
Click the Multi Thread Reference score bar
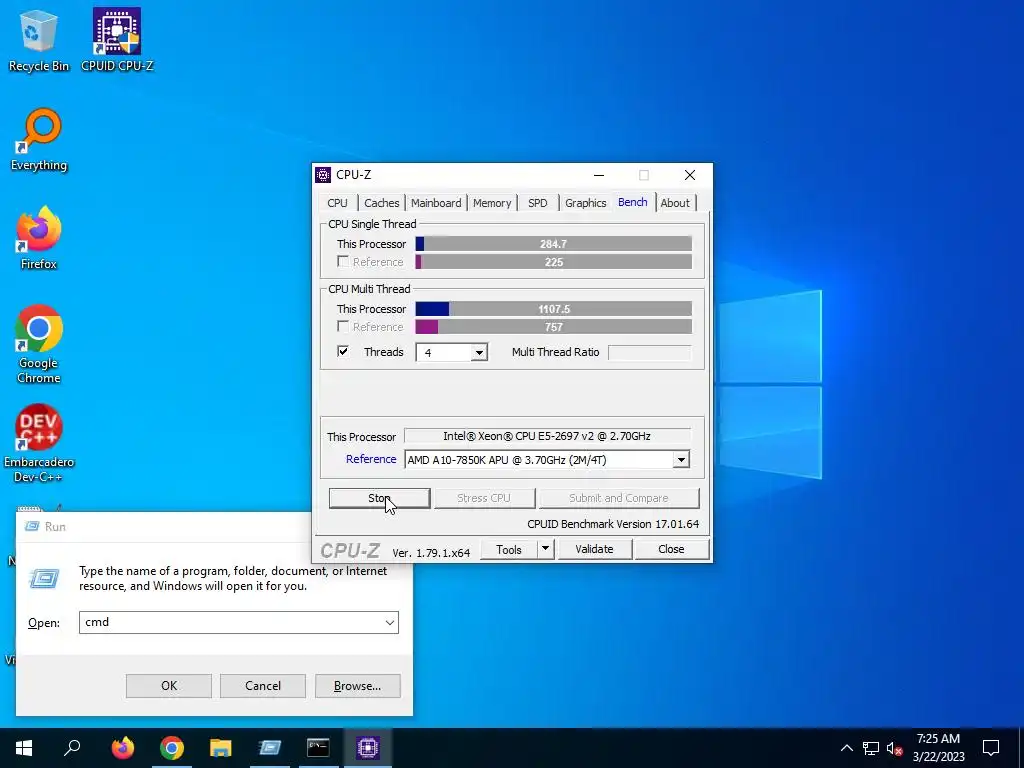(x=553, y=327)
